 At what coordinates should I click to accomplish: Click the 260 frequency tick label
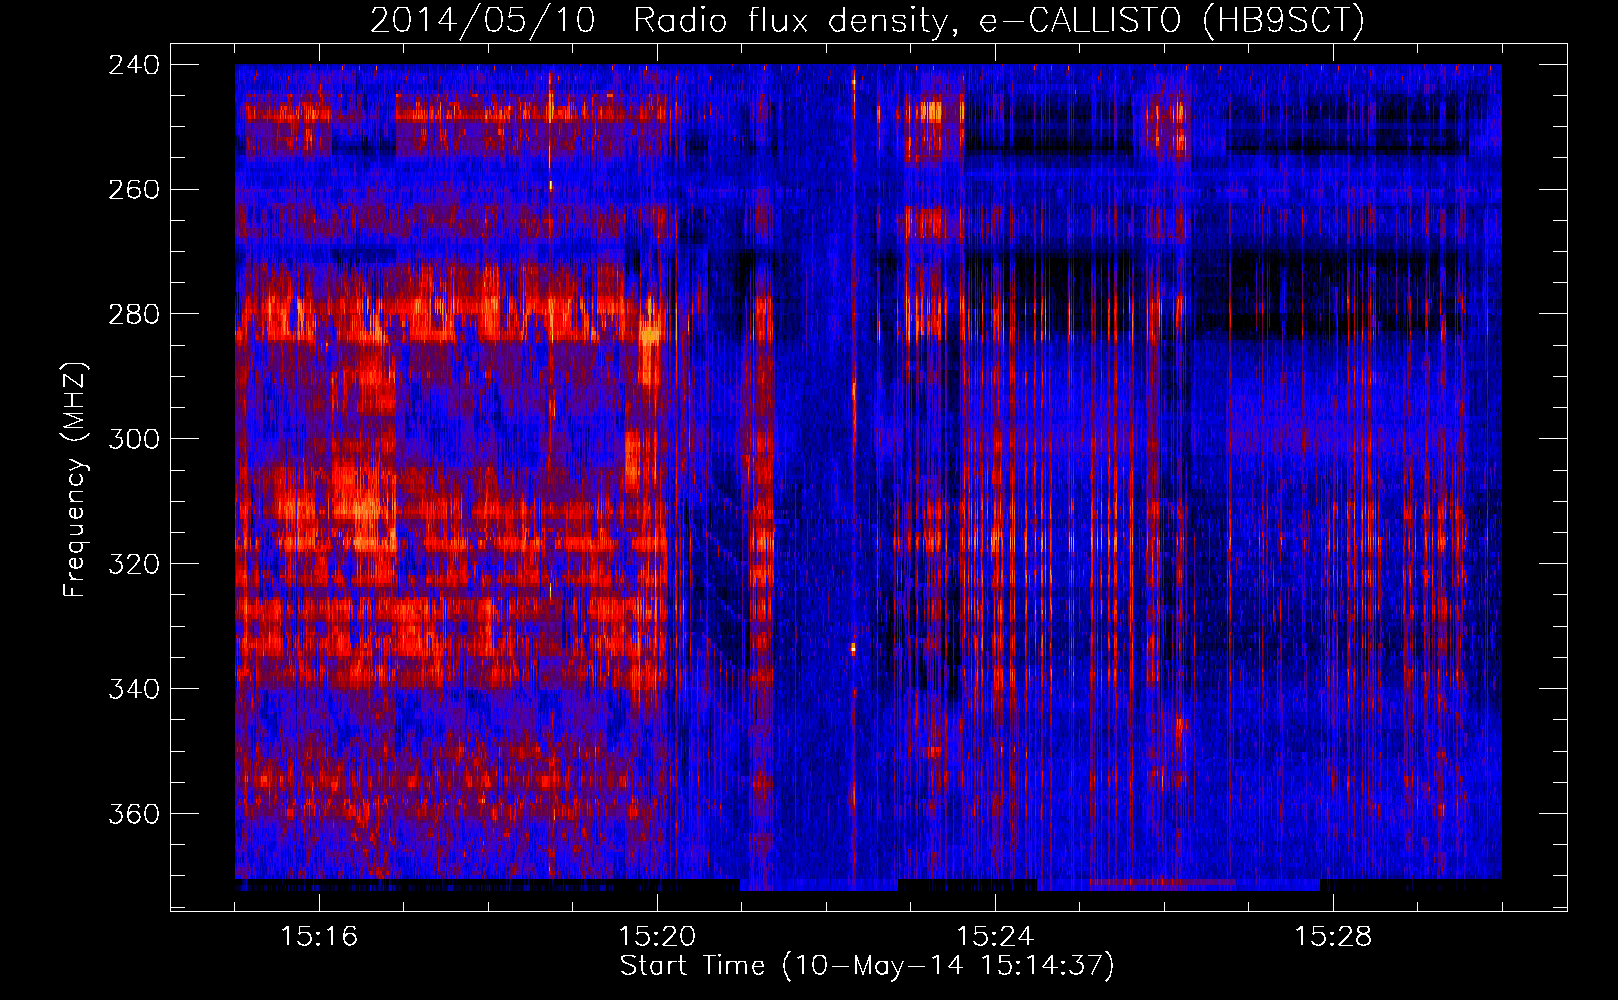tap(134, 189)
